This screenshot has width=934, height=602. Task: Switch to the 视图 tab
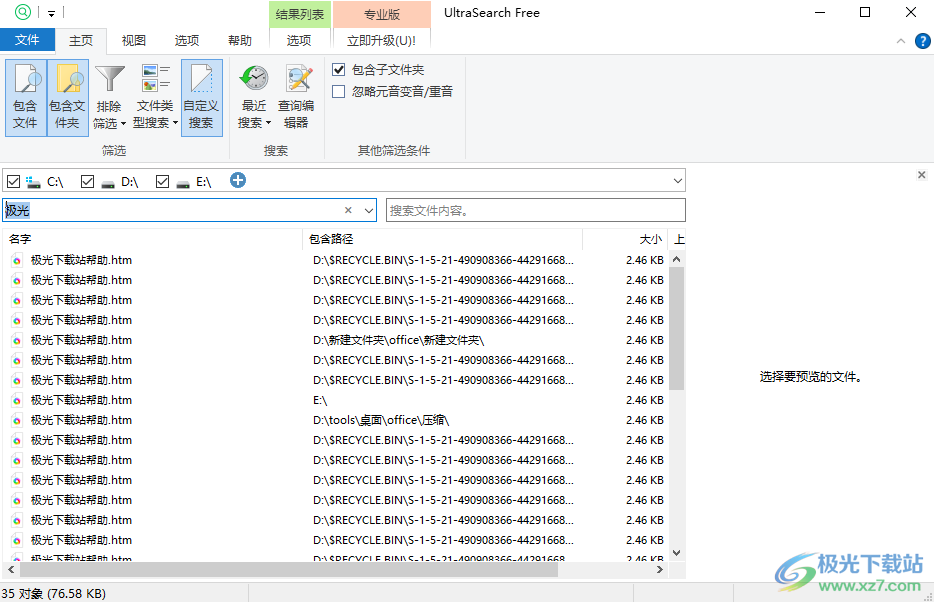point(133,41)
